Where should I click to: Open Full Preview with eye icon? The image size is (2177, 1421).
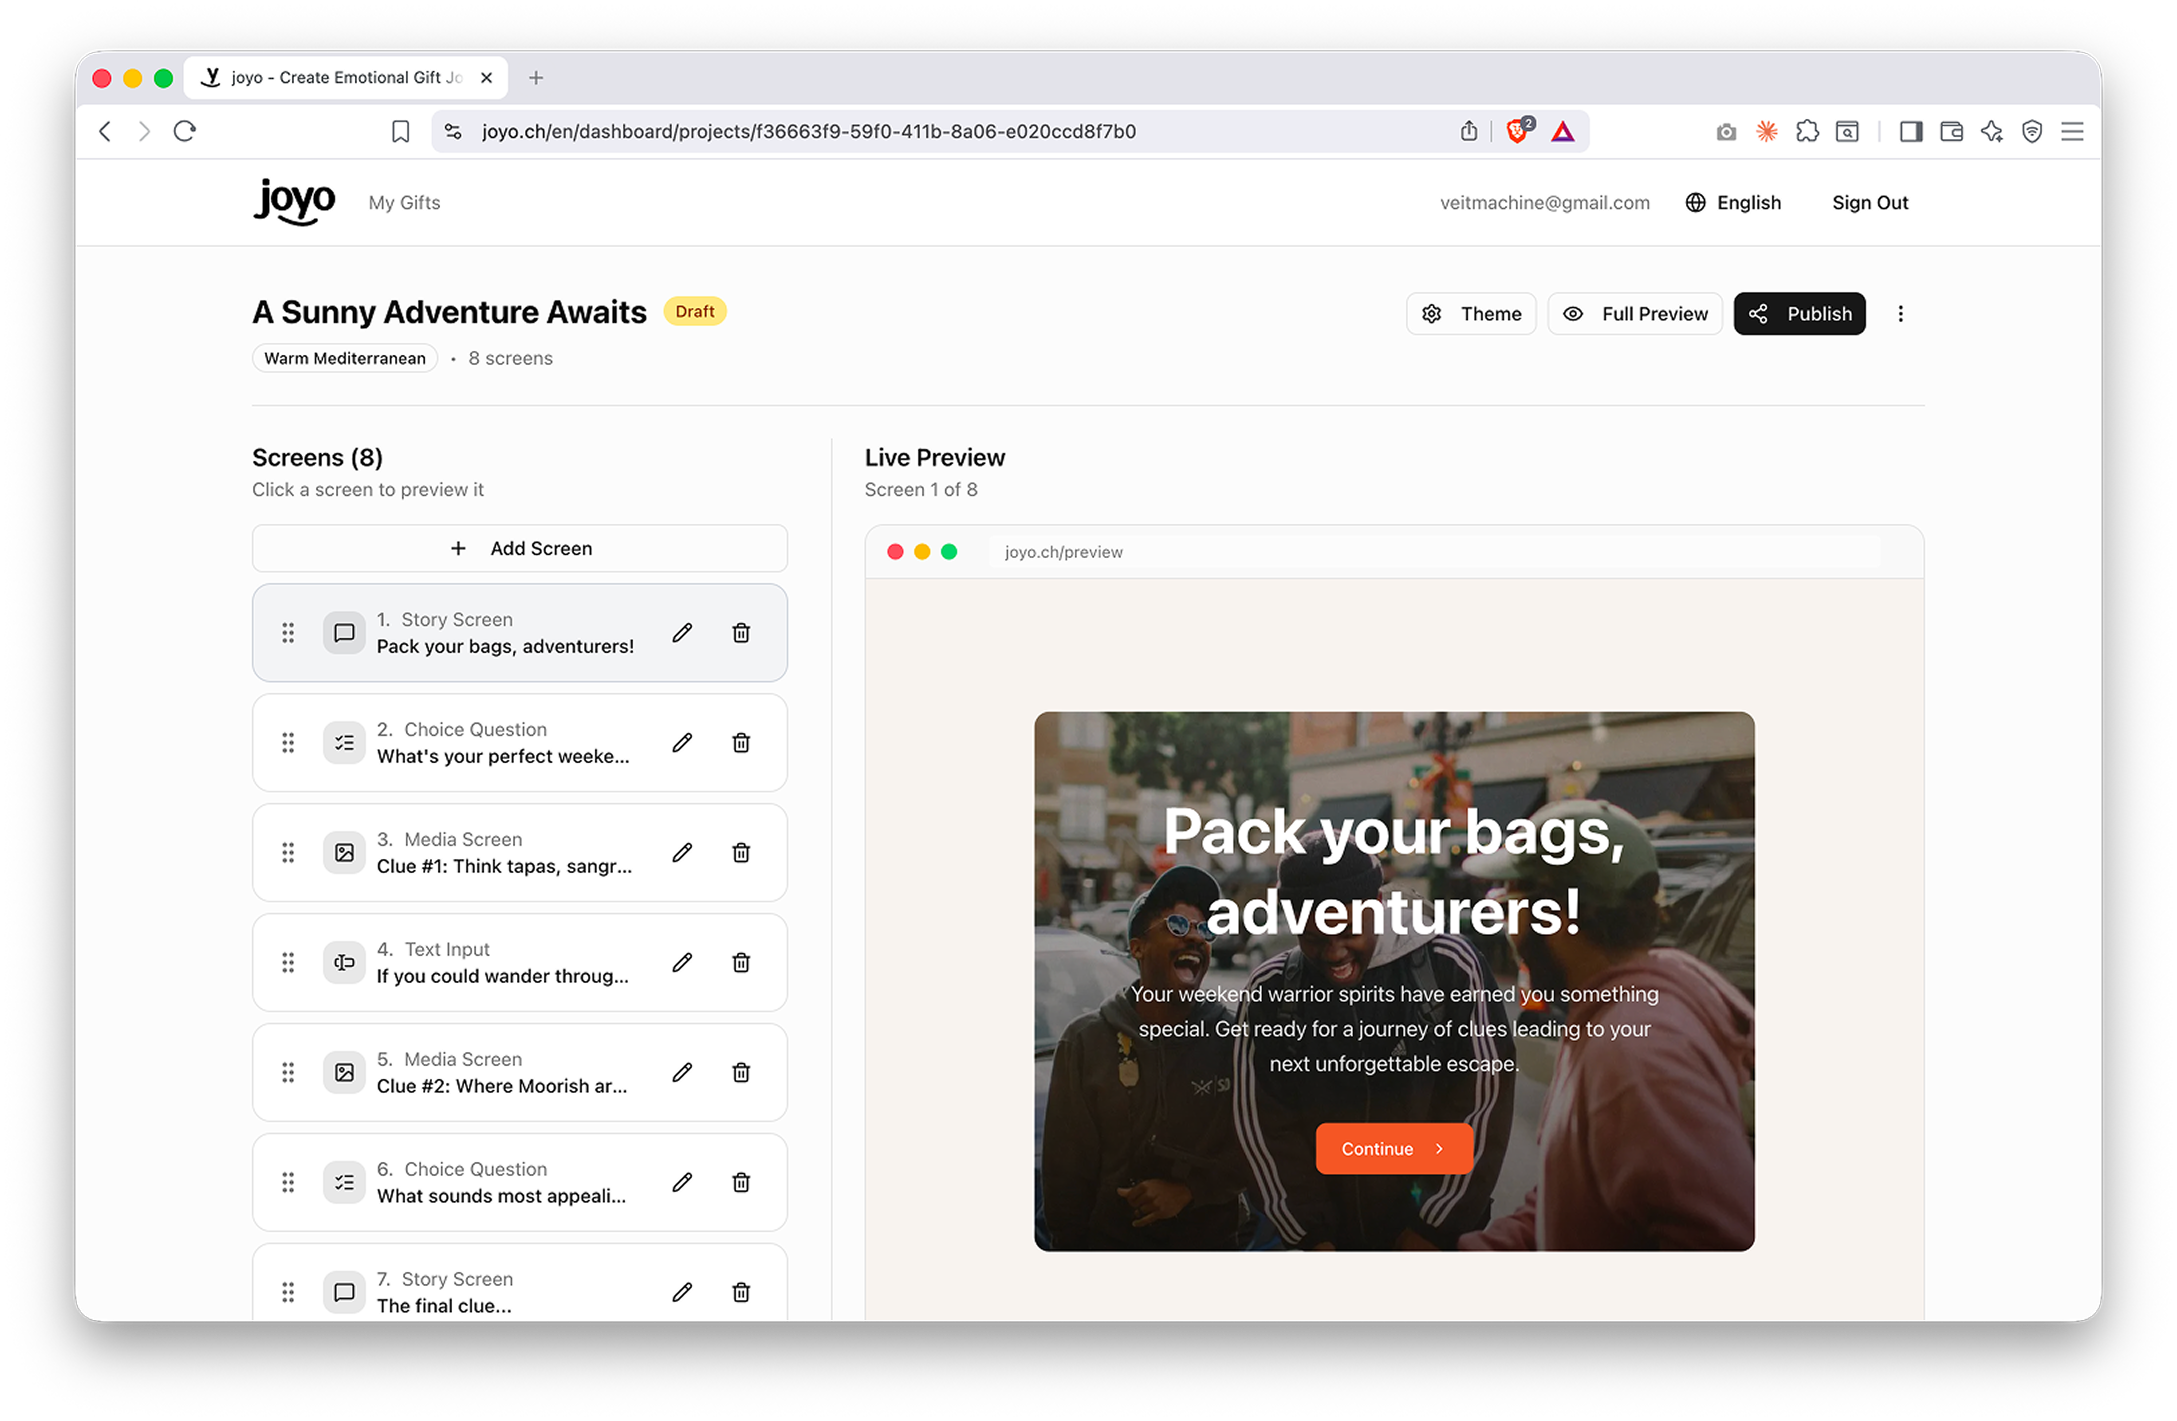pyautogui.click(x=1634, y=314)
